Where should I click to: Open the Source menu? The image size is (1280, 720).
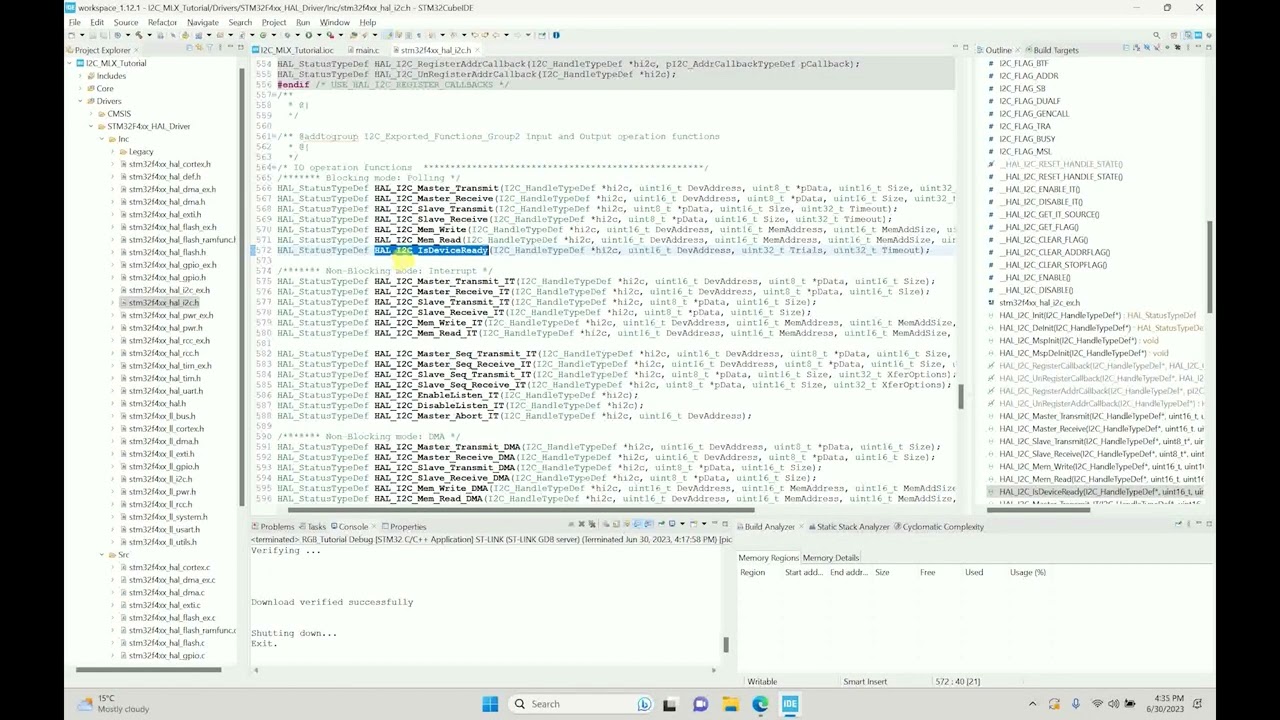point(126,22)
